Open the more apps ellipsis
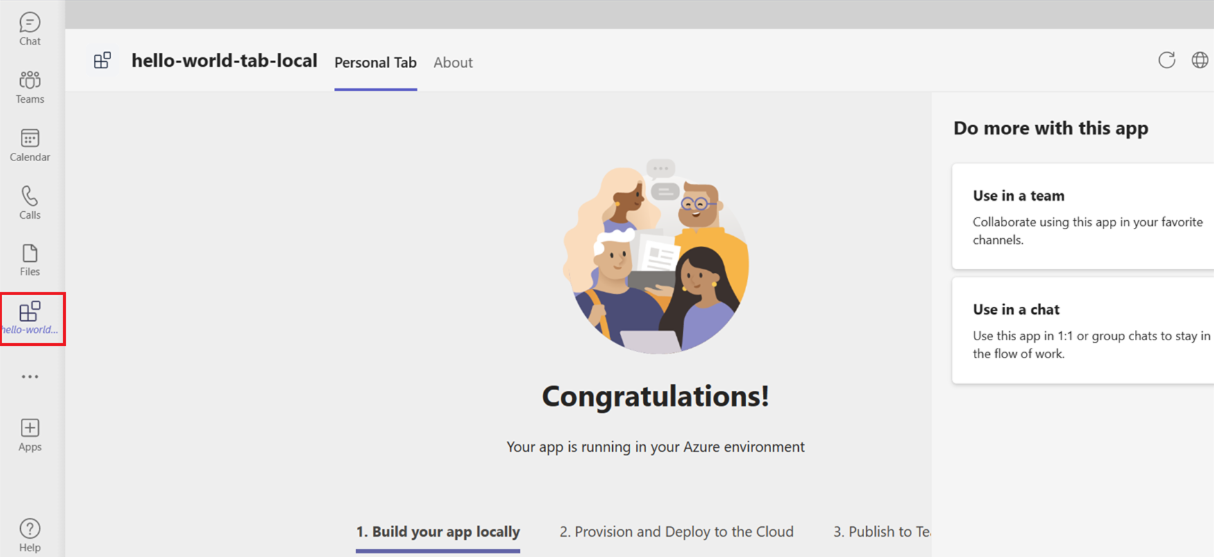The height and width of the screenshot is (557, 1214). click(30, 377)
